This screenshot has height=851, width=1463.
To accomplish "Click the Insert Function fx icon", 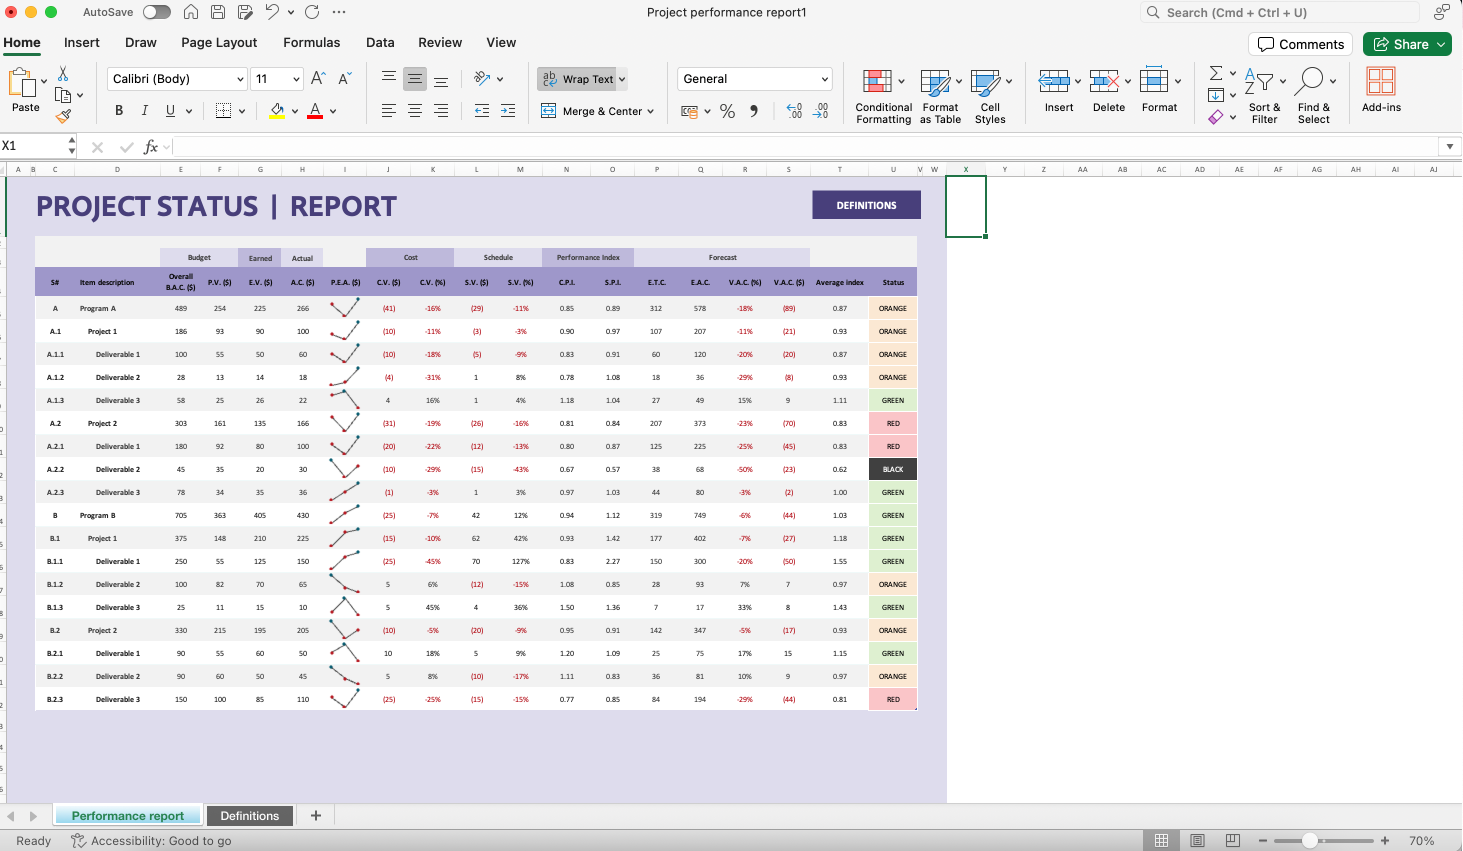I will 151,147.
